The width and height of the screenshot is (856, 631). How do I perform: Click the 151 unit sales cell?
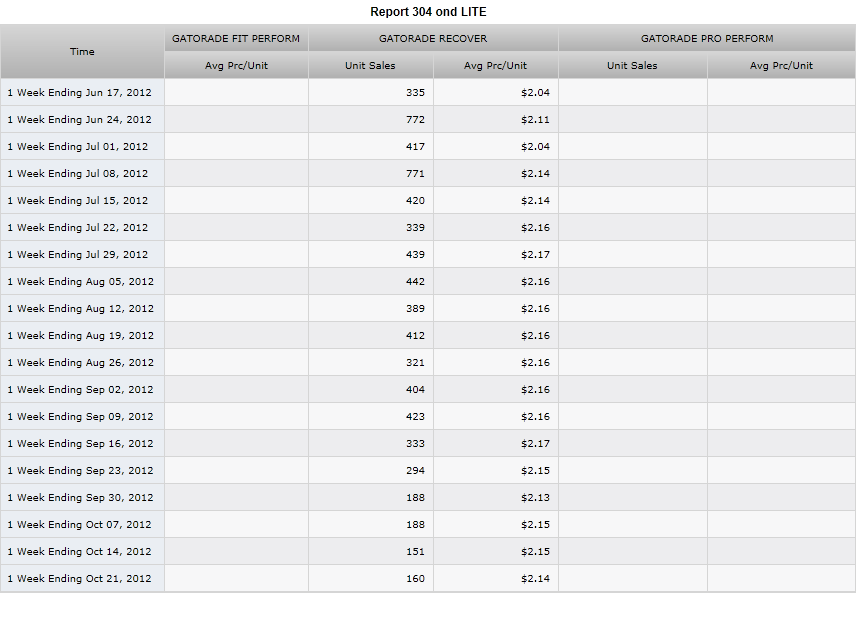[x=371, y=551]
